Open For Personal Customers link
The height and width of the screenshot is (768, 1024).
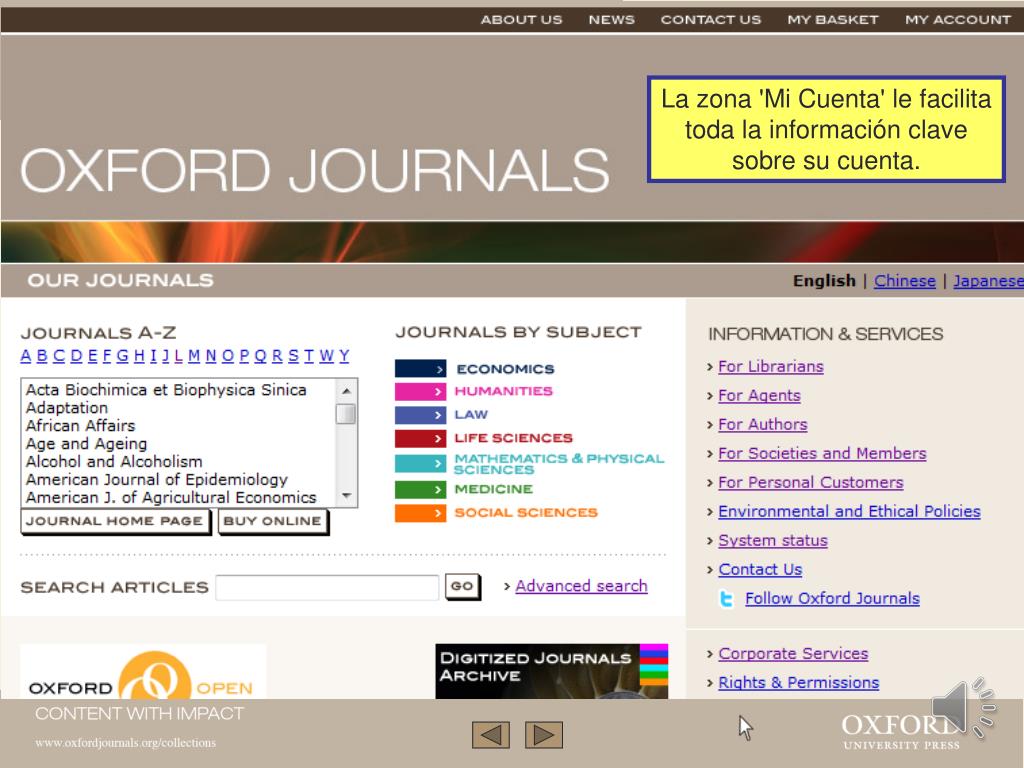coord(810,483)
